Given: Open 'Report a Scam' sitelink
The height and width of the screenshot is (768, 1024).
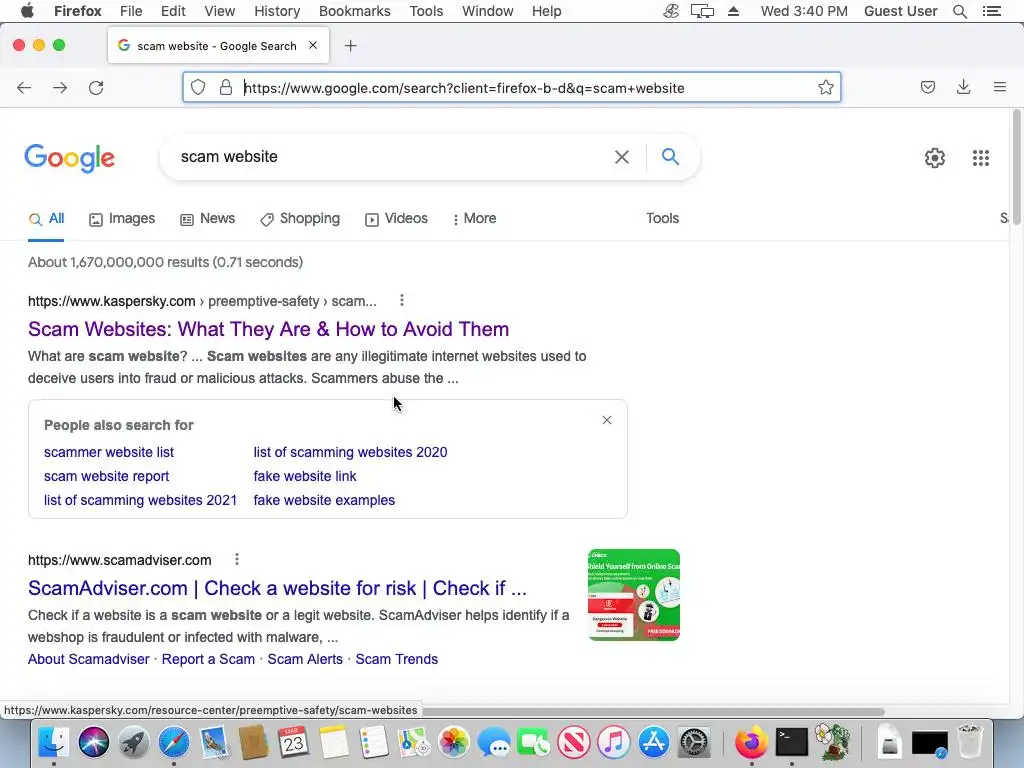Looking at the screenshot, I should (x=208, y=659).
